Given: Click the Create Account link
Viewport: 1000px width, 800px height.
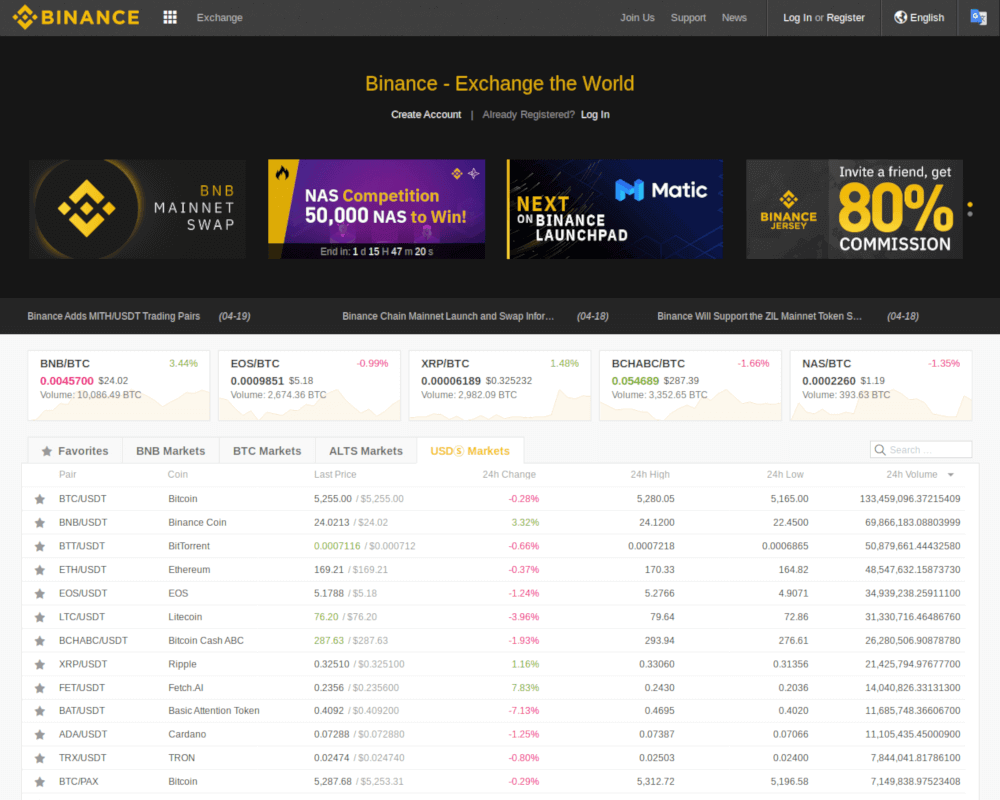Looking at the screenshot, I should coord(426,114).
